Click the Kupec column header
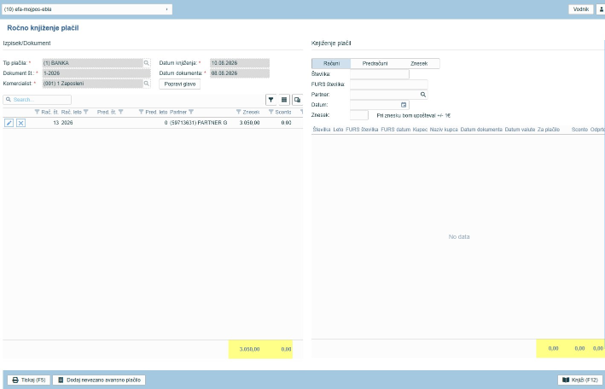 coord(420,130)
